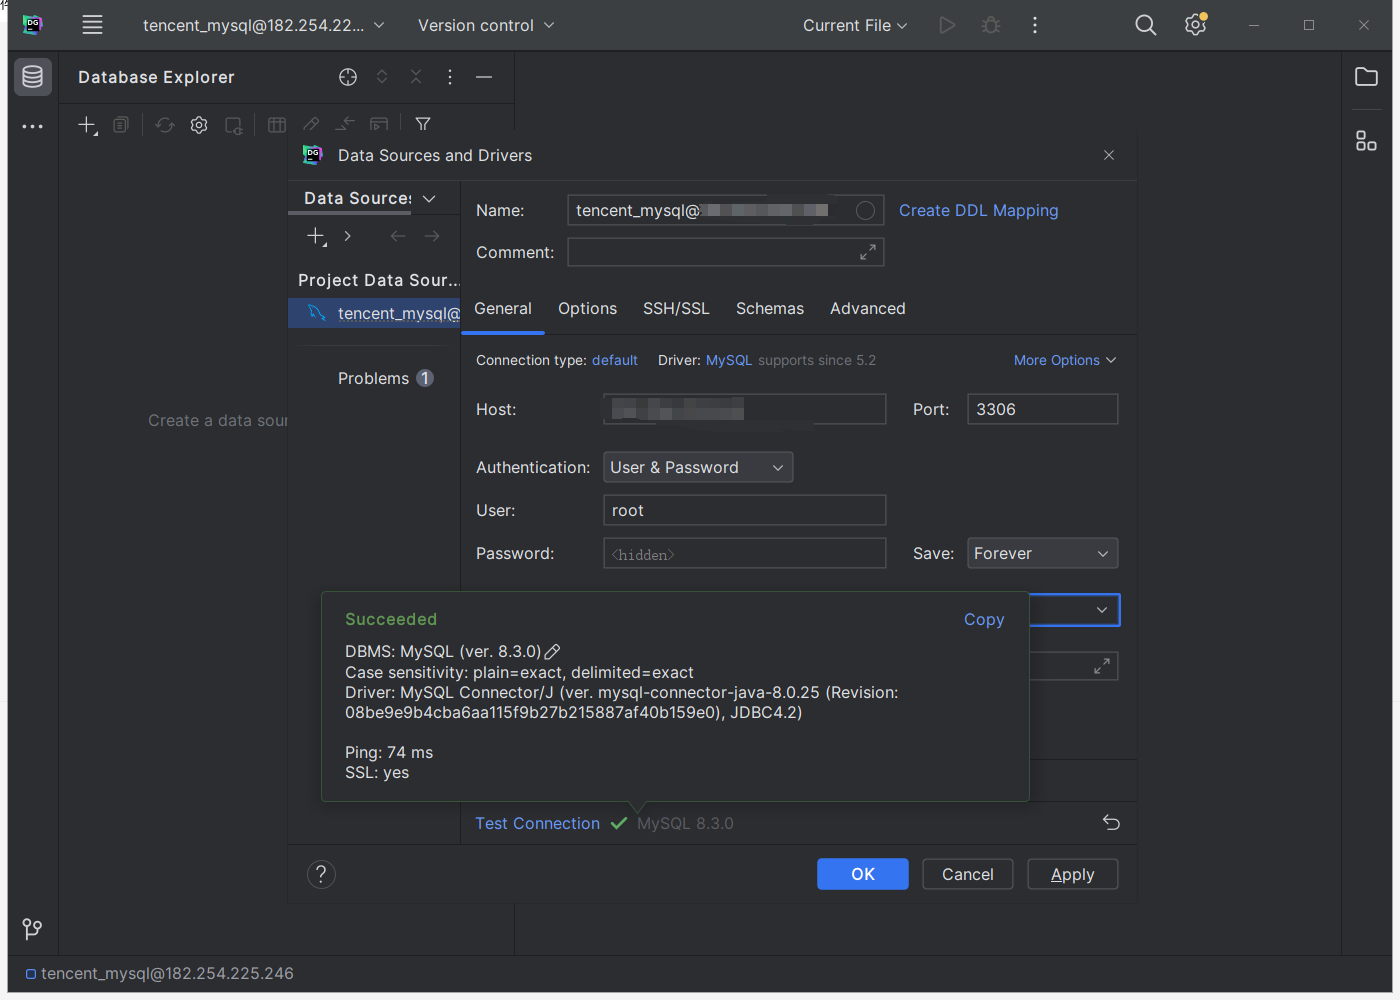The height and width of the screenshot is (1000, 1400).
Task: Click into the hidden Password field
Action: click(x=745, y=553)
